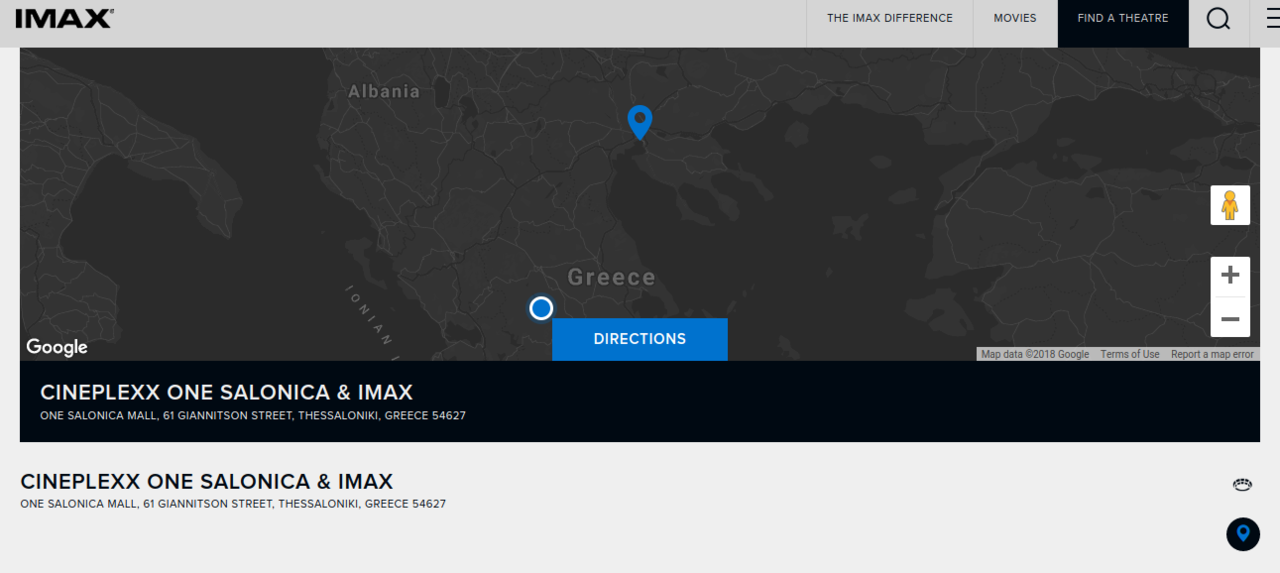Open the Movies menu item
The width and height of the screenshot is (1280, 573).
point(1015,19)
